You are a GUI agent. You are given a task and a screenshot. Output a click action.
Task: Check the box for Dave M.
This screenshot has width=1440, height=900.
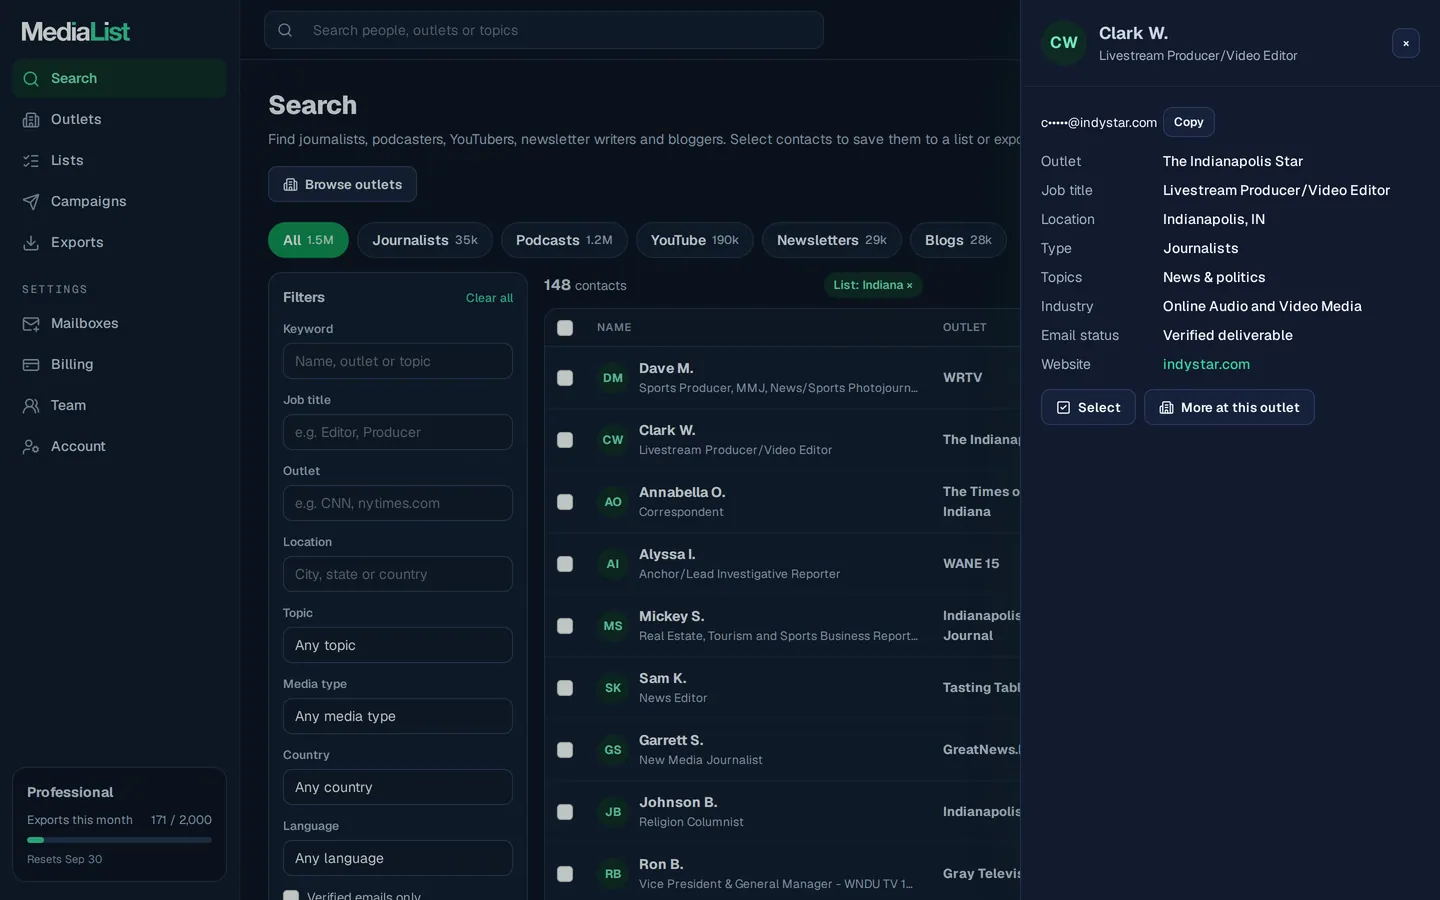point(565,378)
